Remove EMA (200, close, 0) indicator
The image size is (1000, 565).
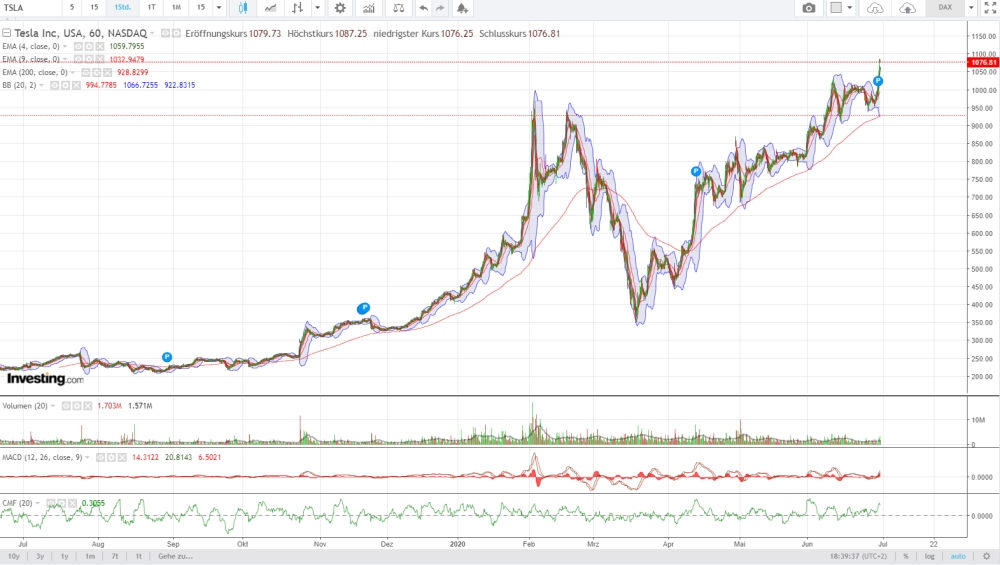(x=107, y=72)
